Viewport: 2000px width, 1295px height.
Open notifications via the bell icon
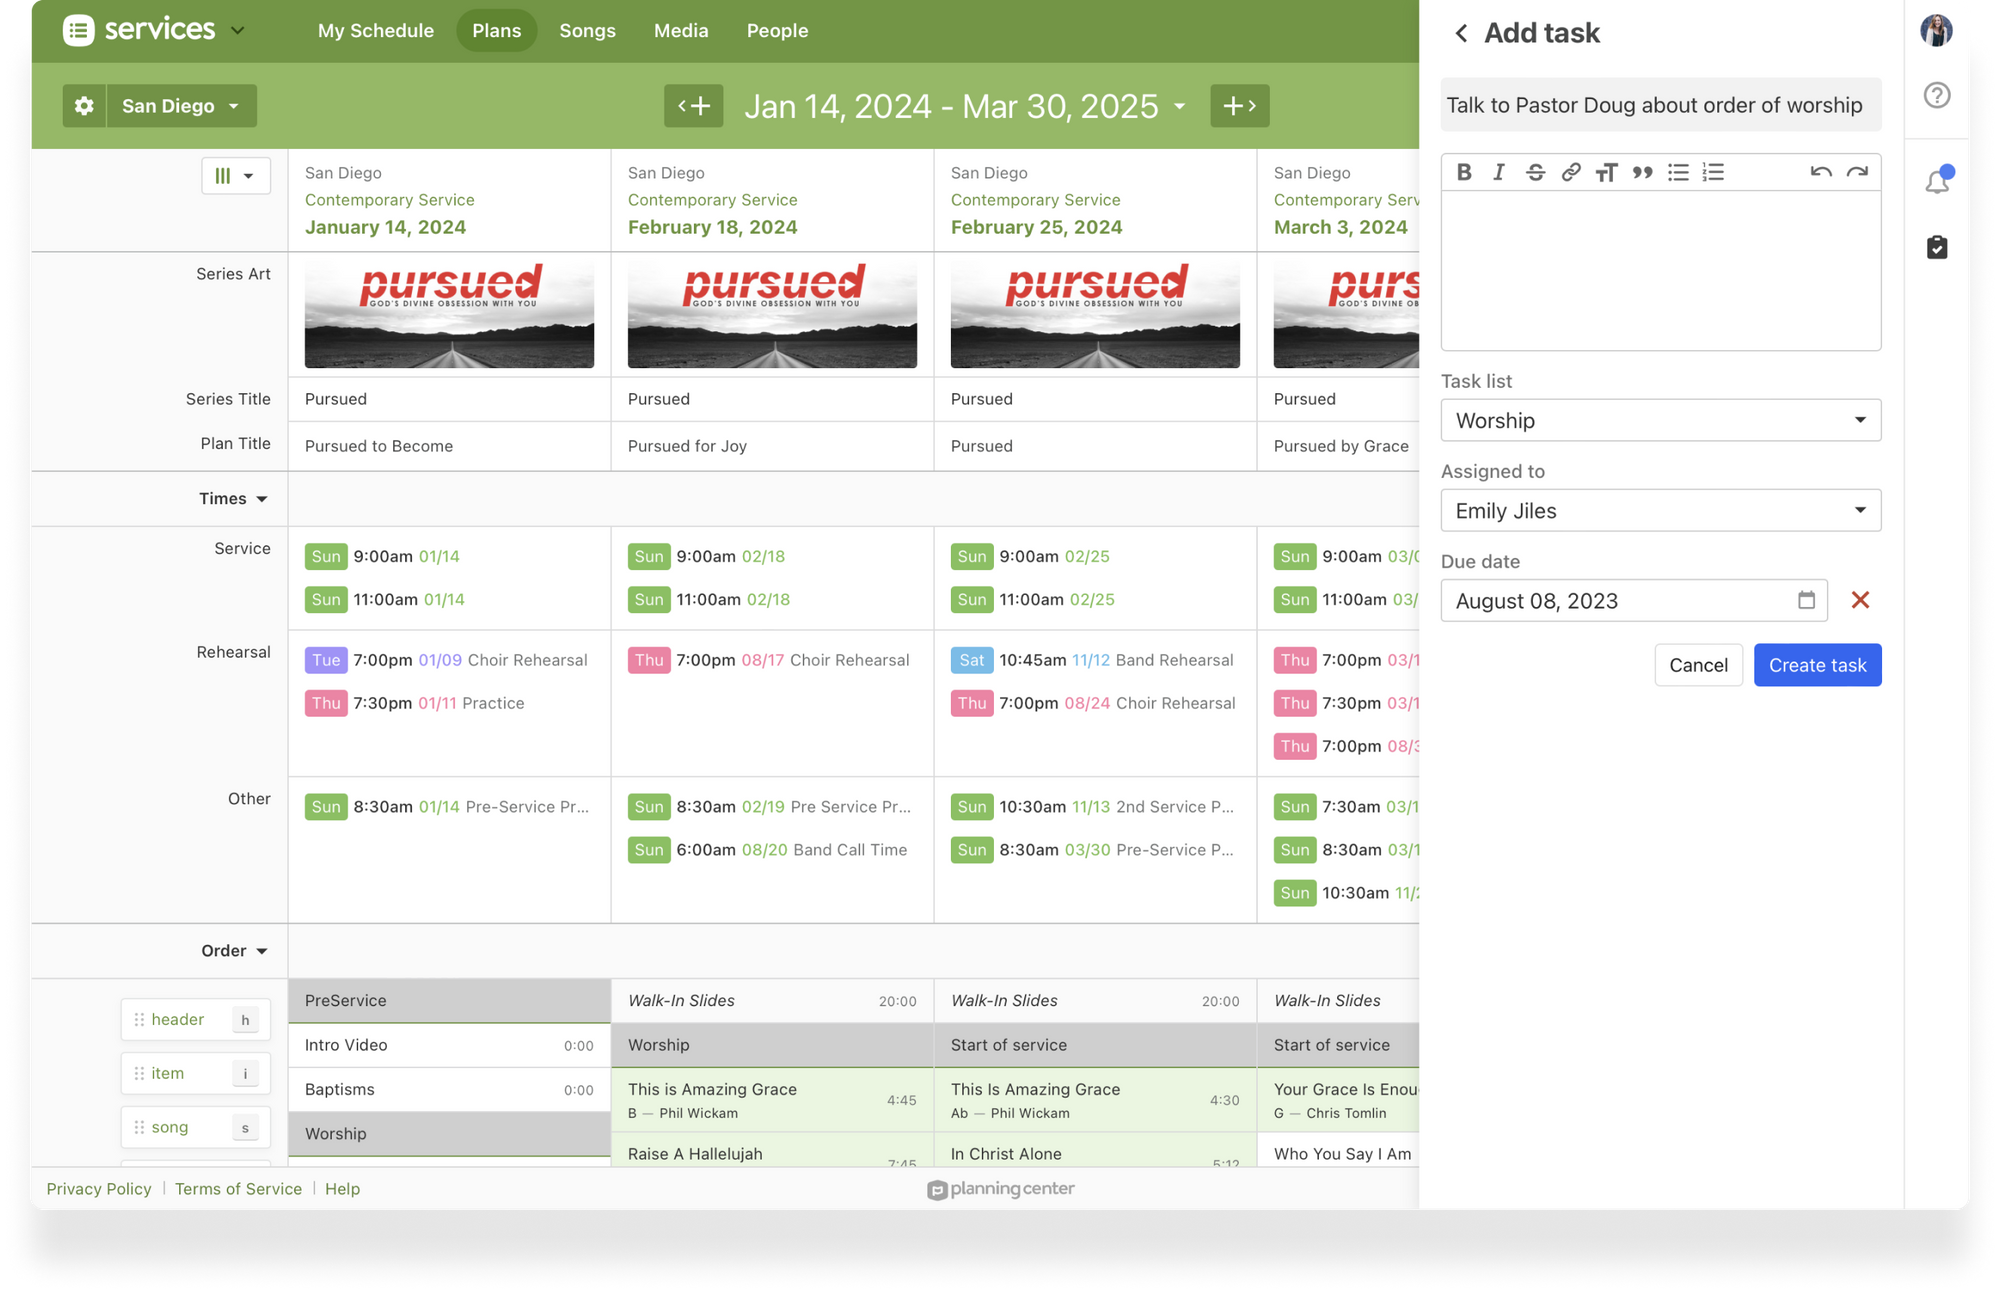tap(1937, 180)
